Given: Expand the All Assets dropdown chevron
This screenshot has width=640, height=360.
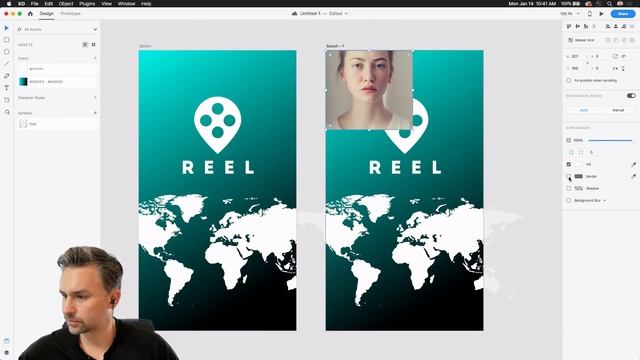Looking at the screenshot, I should tap(95, 29).
